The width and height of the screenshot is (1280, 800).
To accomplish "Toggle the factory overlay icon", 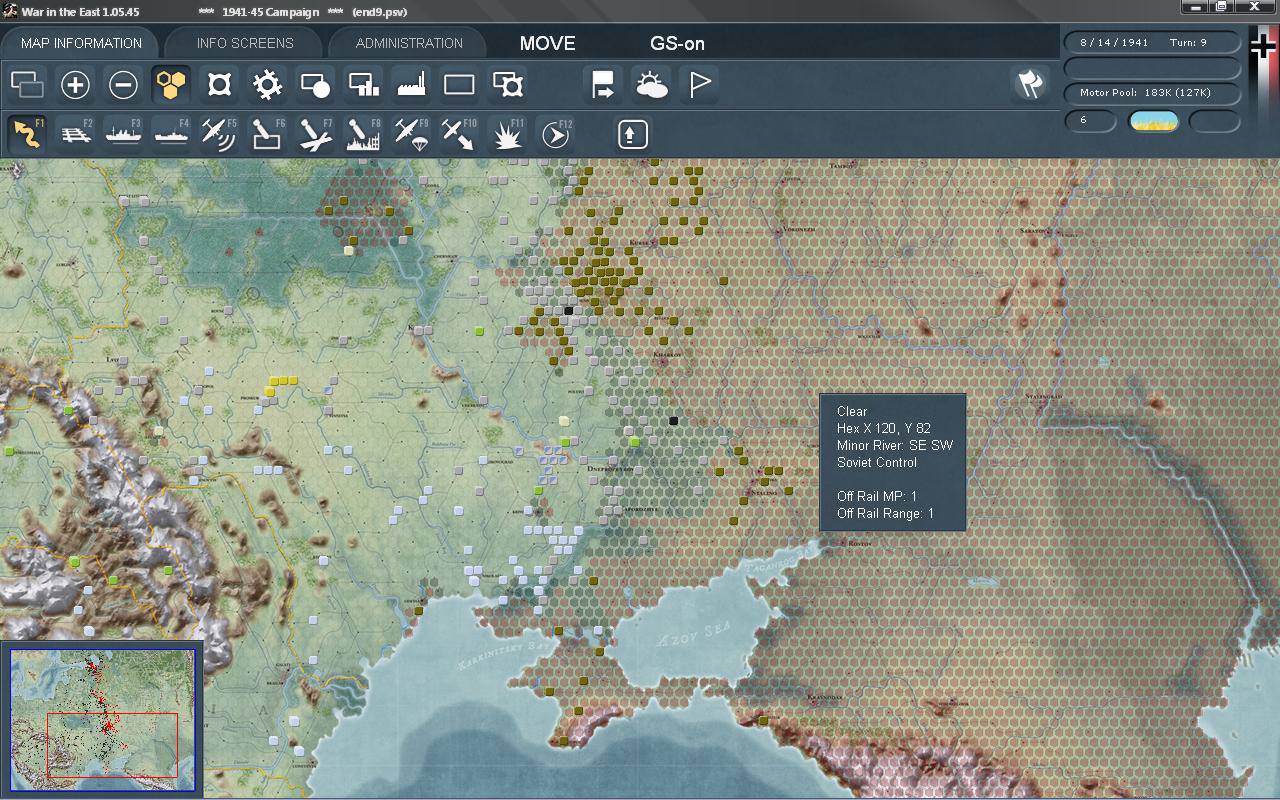I will (411, 85).
